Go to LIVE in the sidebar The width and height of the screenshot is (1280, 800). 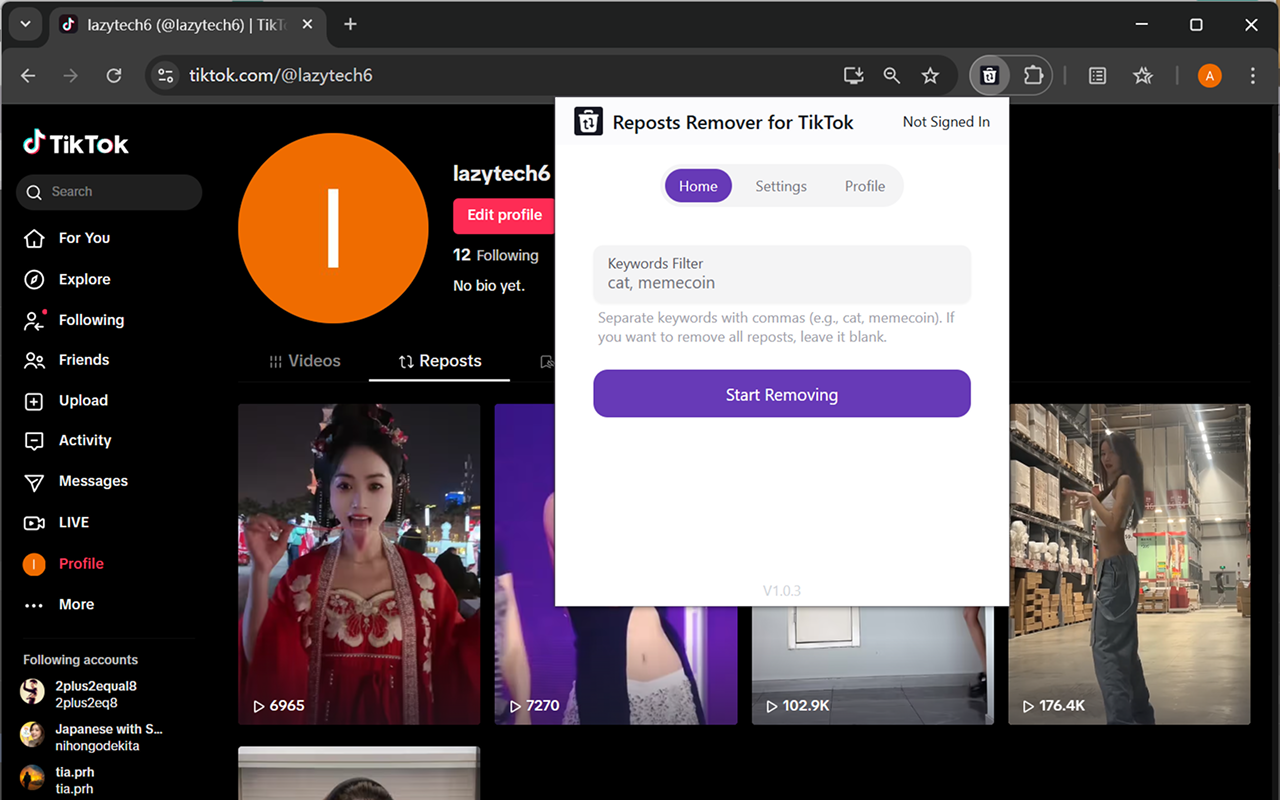click(73, 522)
